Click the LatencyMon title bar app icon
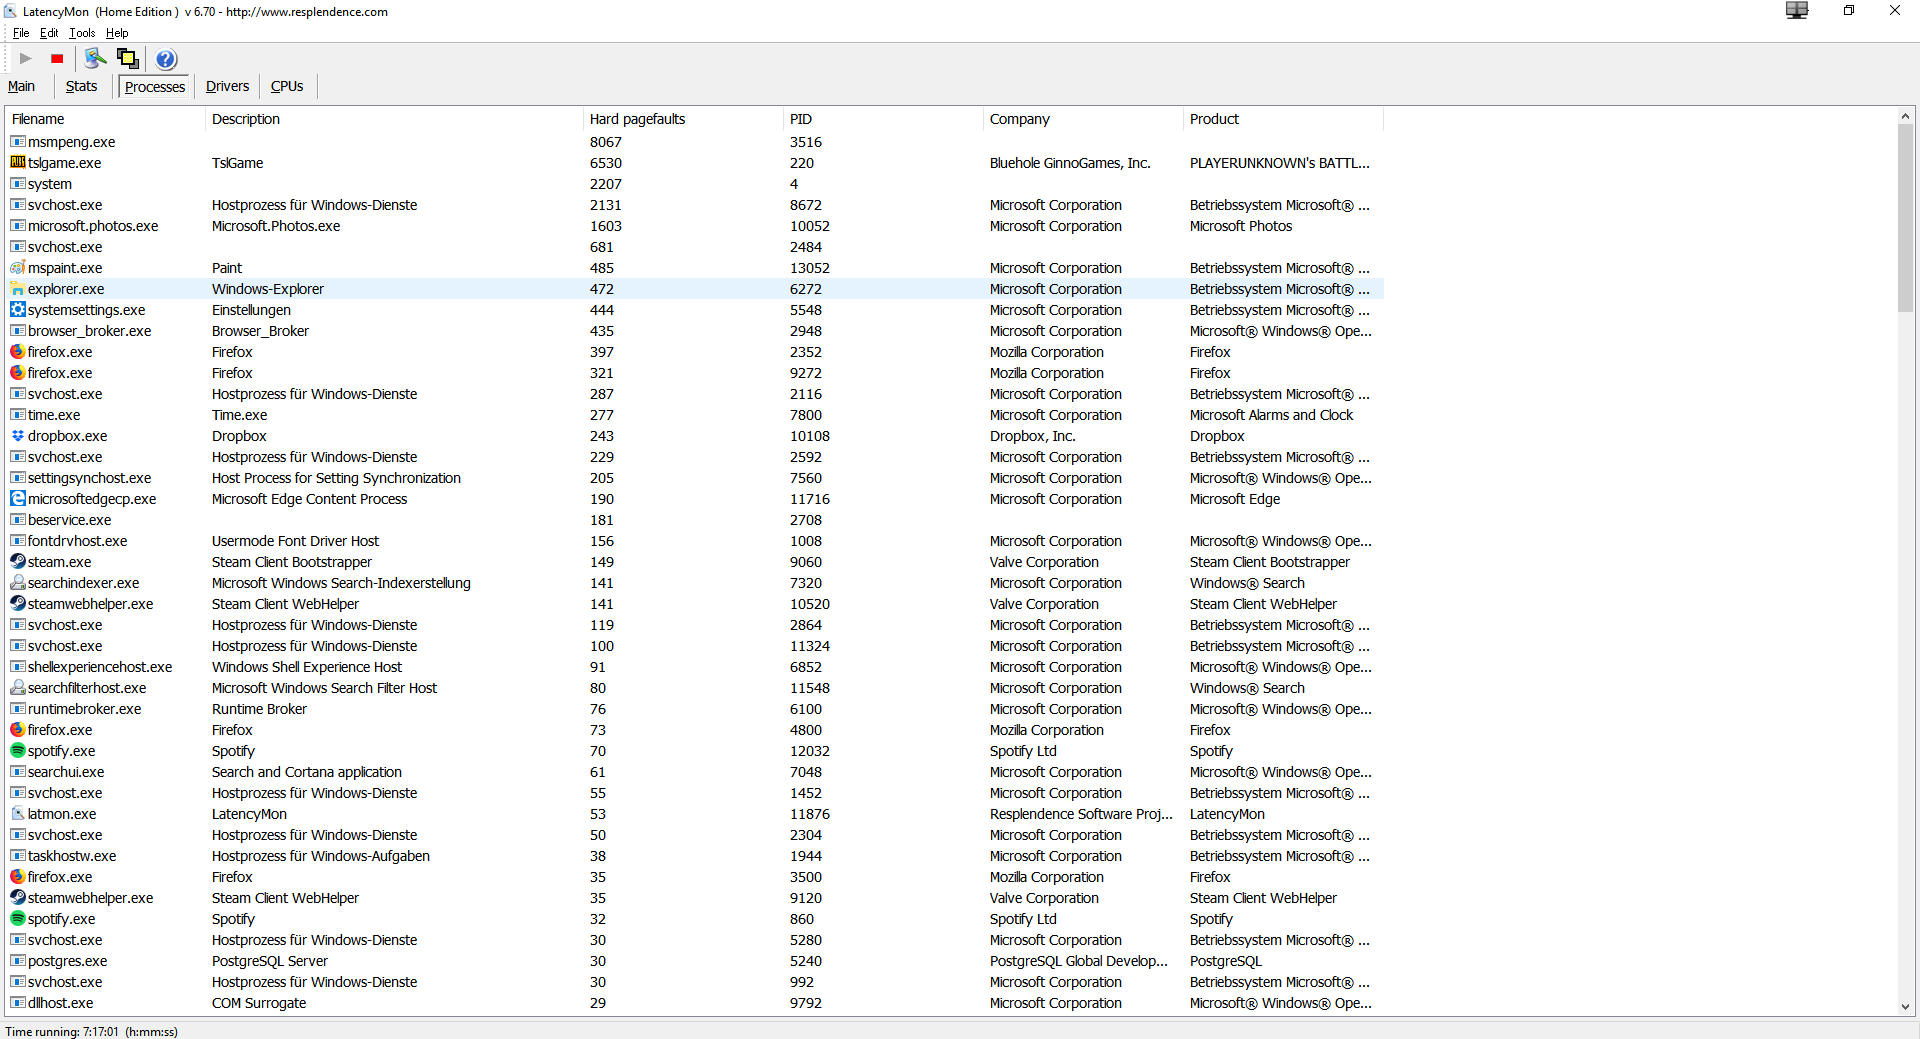Viewport: 1920px width, 1039px height. pyautogui.click(x=10, y=12)
